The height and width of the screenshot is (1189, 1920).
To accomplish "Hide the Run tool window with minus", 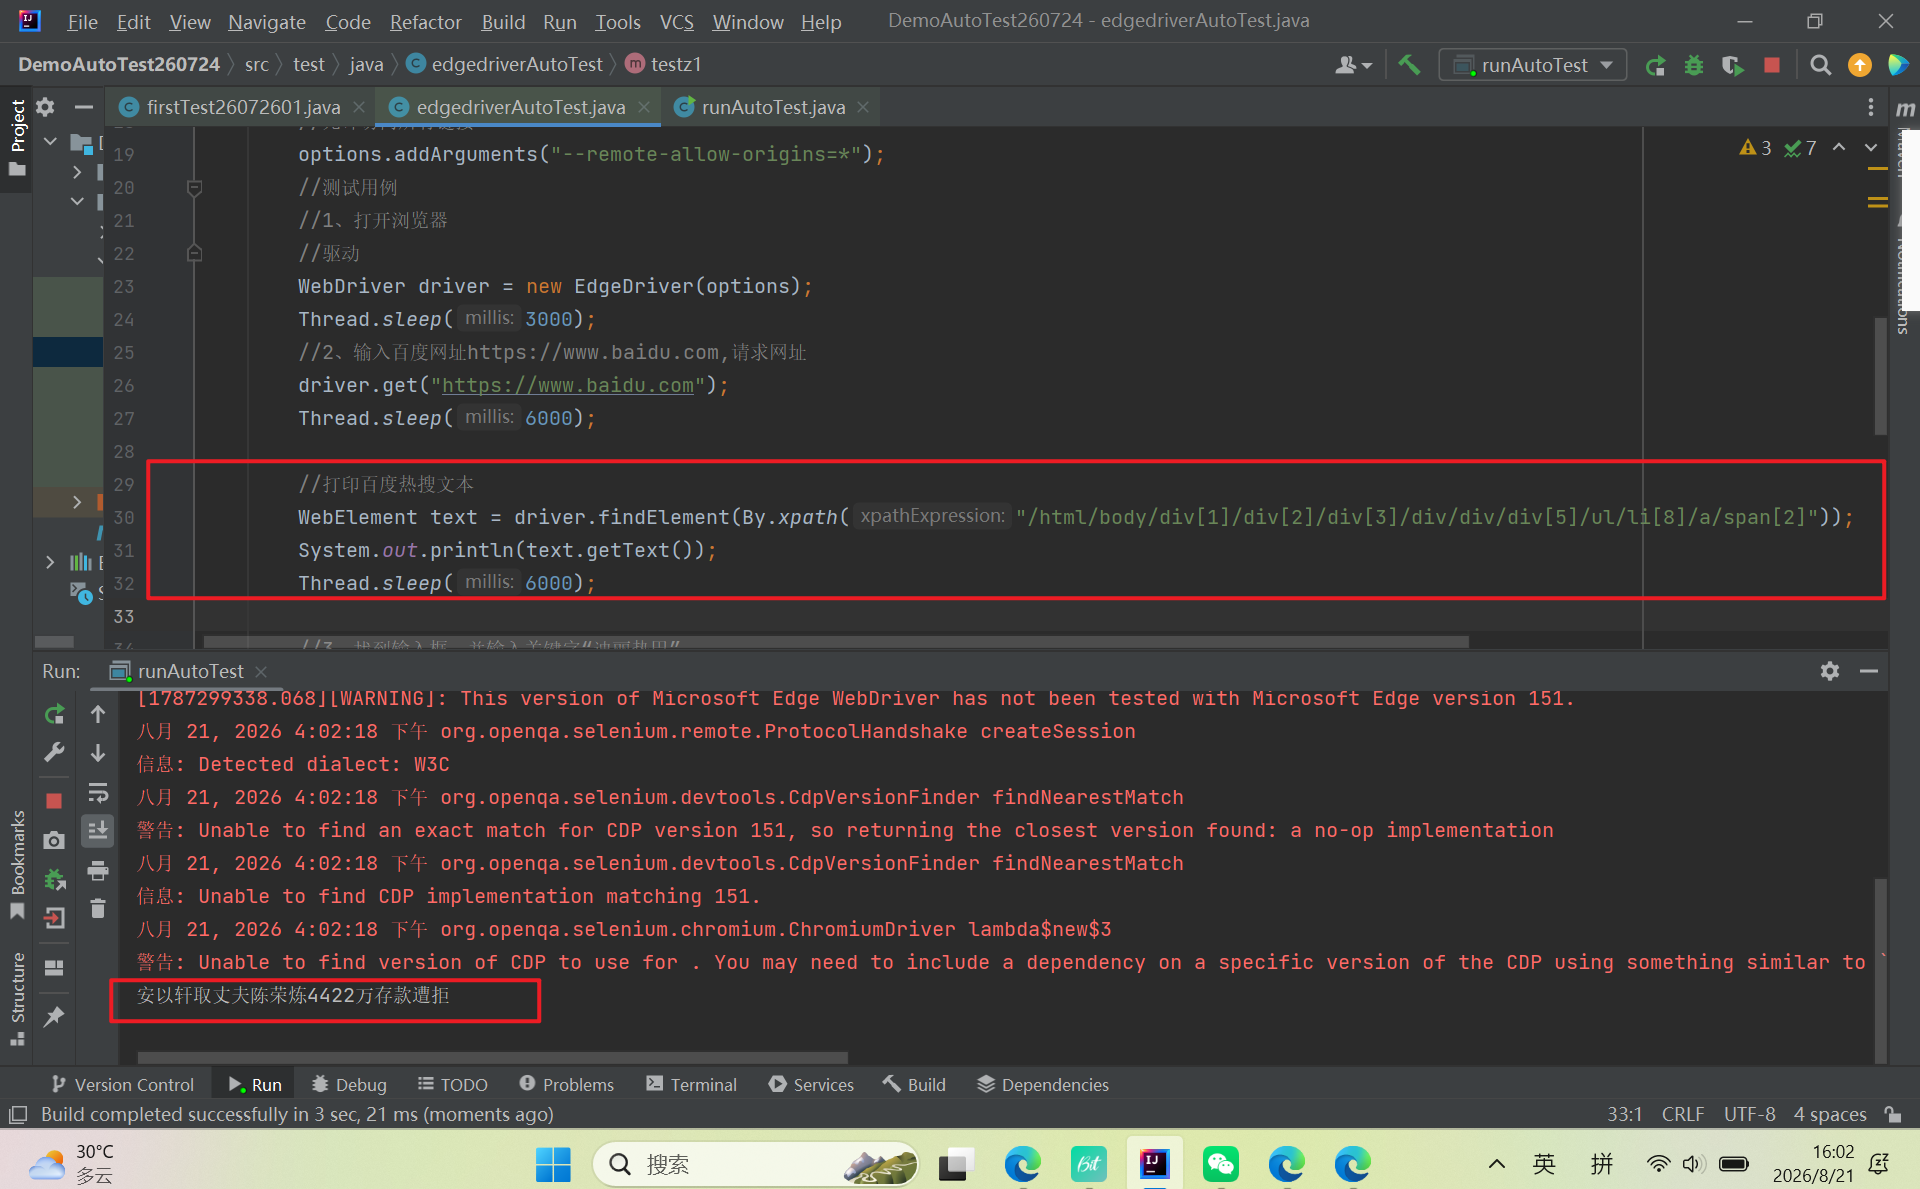I will click(x=1868, y=671).
